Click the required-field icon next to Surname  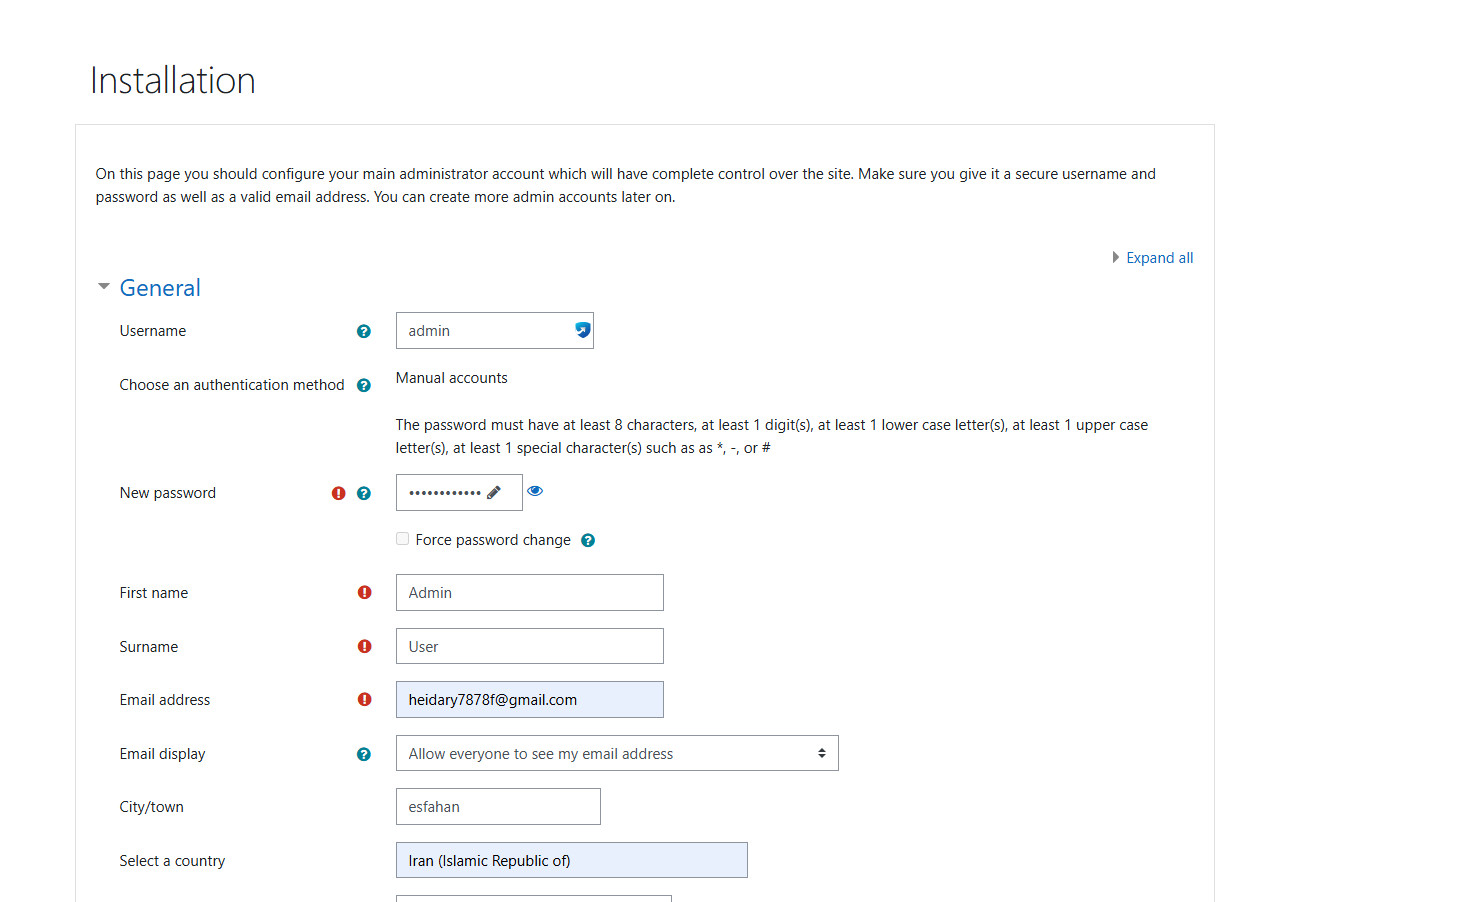pos(364,646)
